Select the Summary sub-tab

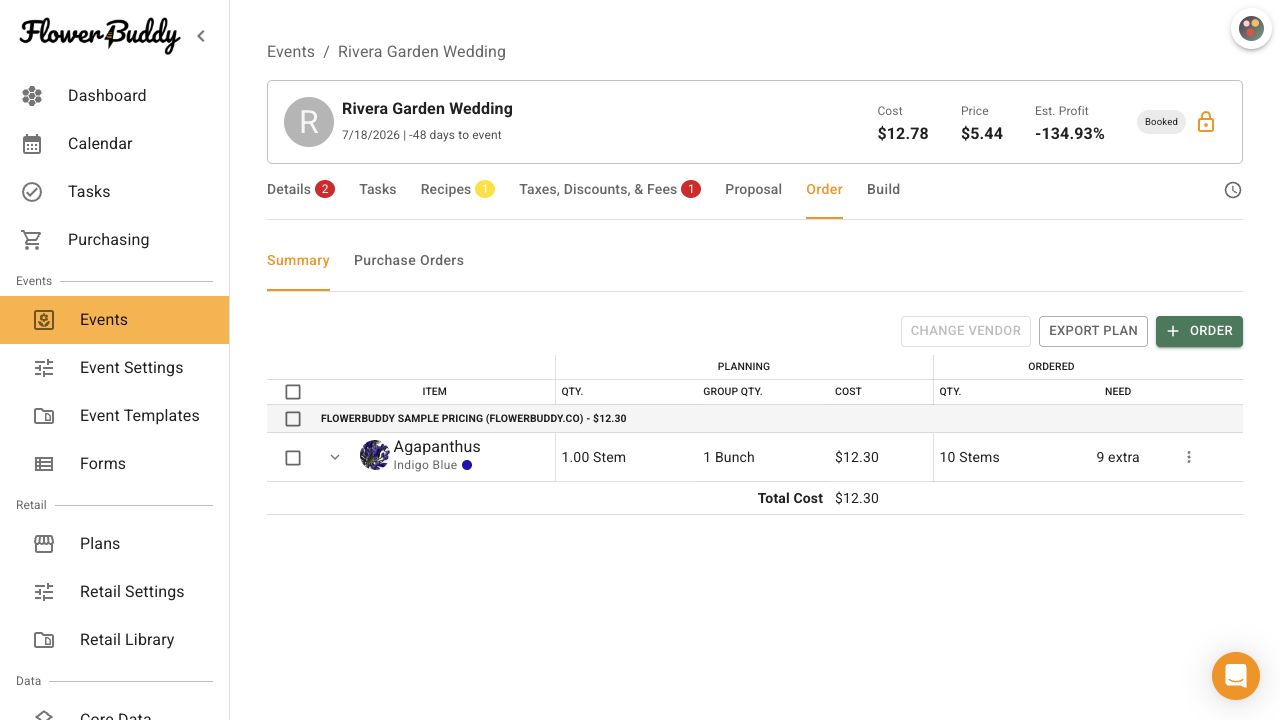click(298, 260)
